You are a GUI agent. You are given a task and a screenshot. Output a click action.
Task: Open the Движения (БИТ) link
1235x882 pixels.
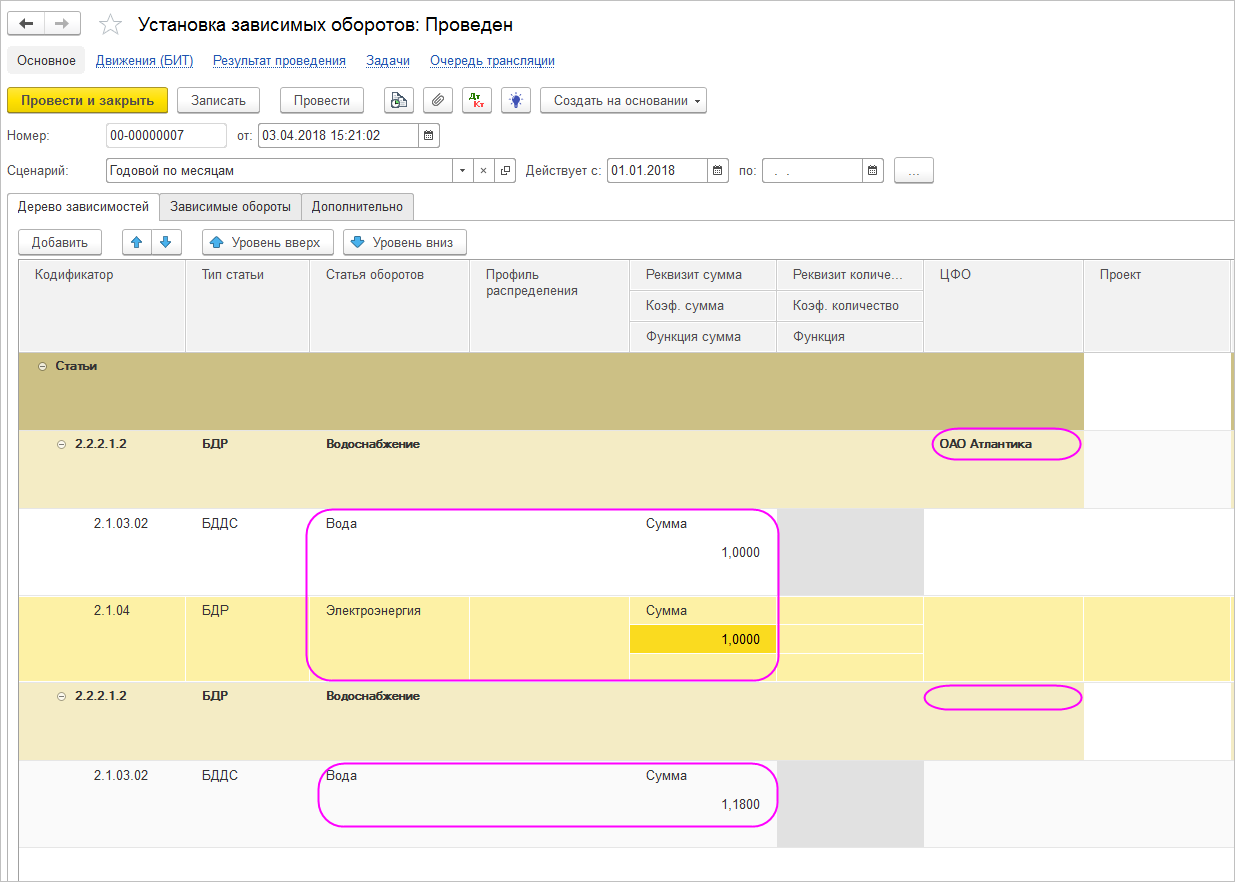[x=144, y=61]
